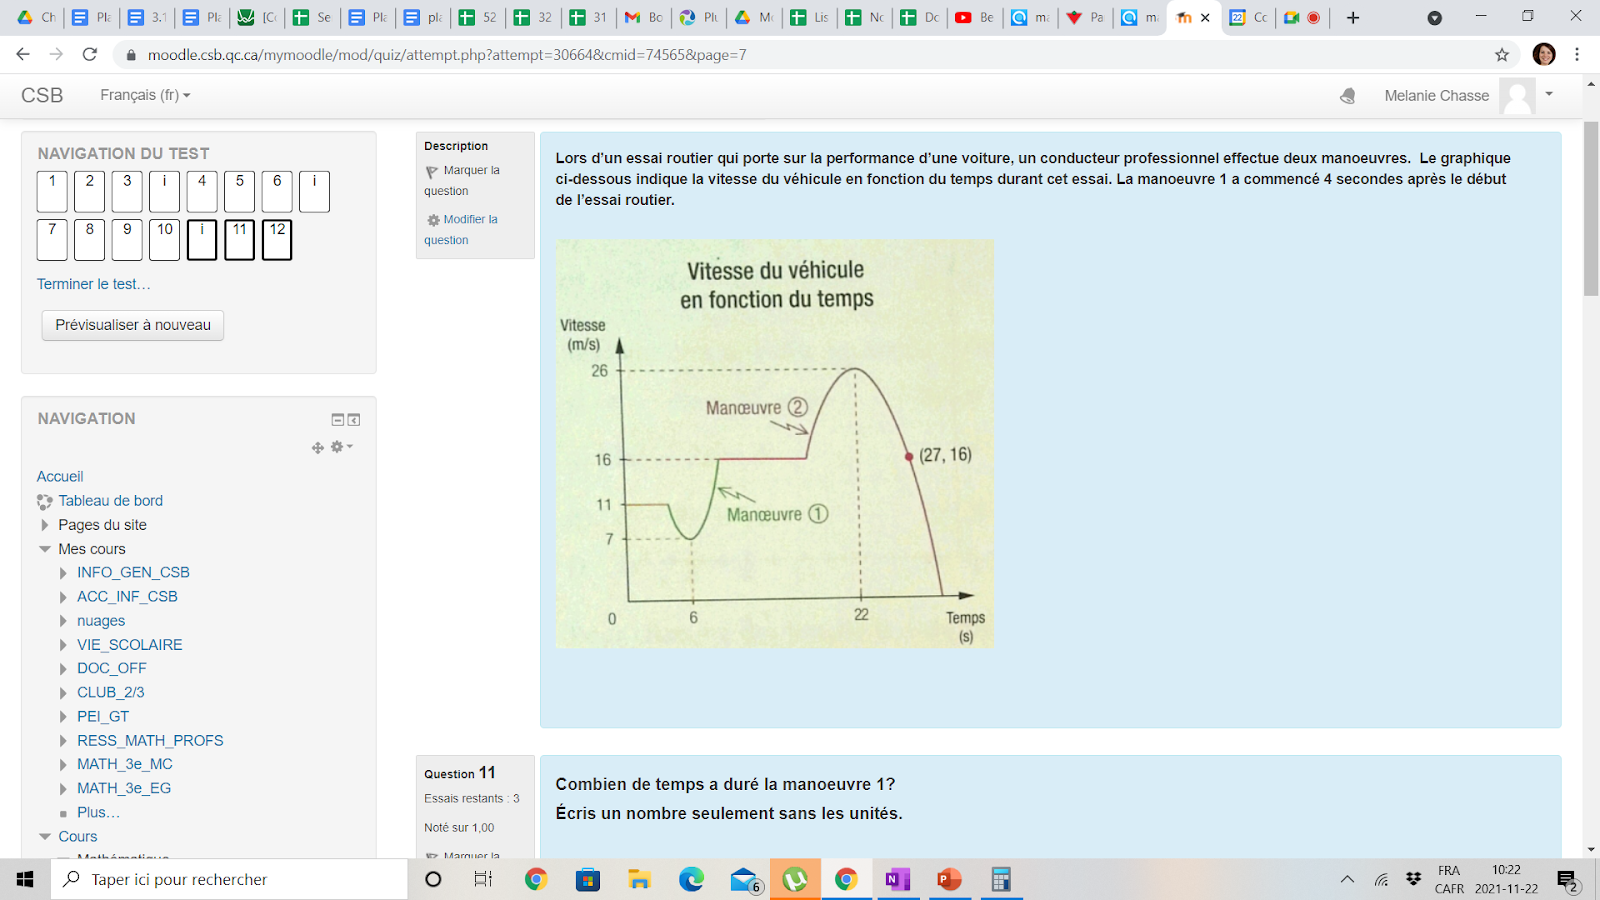1600x900 pixels.
Task: Open the Français (fr) language dropdown
Action: [145, 95]
